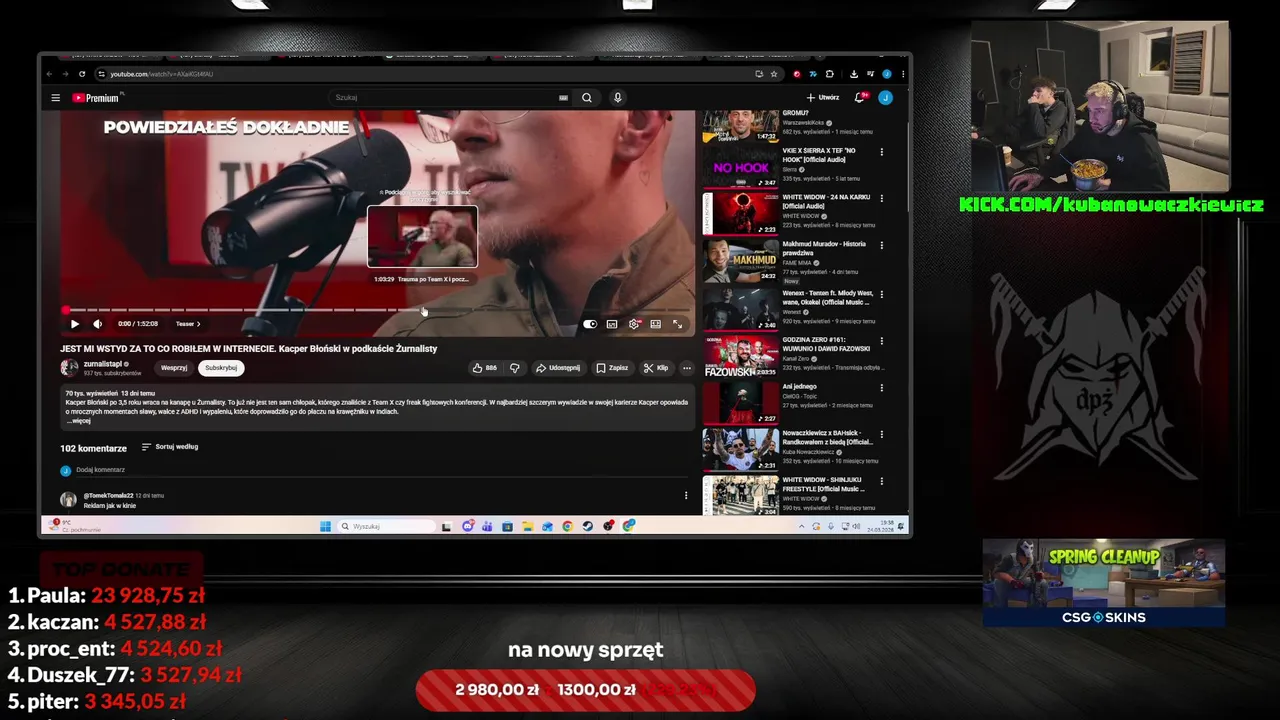Open Nowaczkiewicz x BAHsick recommended video

[740, 450]
